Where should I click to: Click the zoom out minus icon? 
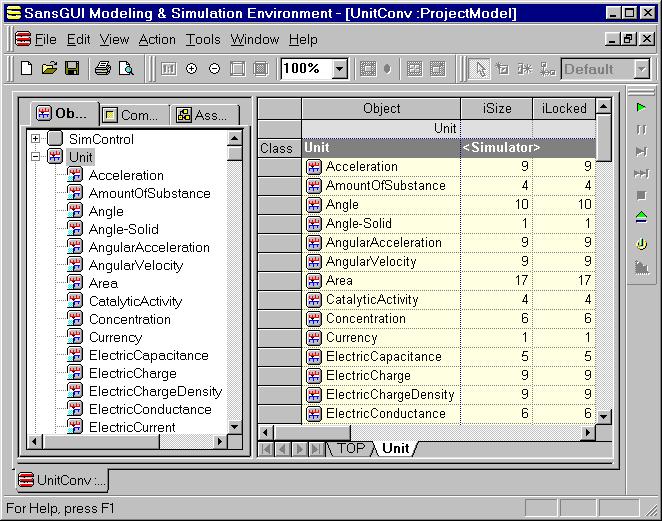coord(214,69)
